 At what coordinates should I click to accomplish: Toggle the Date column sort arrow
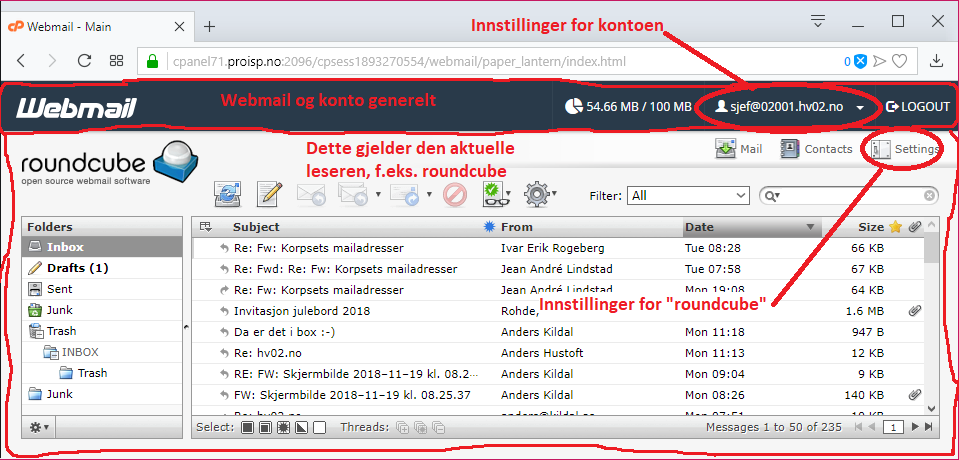pyautogui.click(x=810, y=227)
